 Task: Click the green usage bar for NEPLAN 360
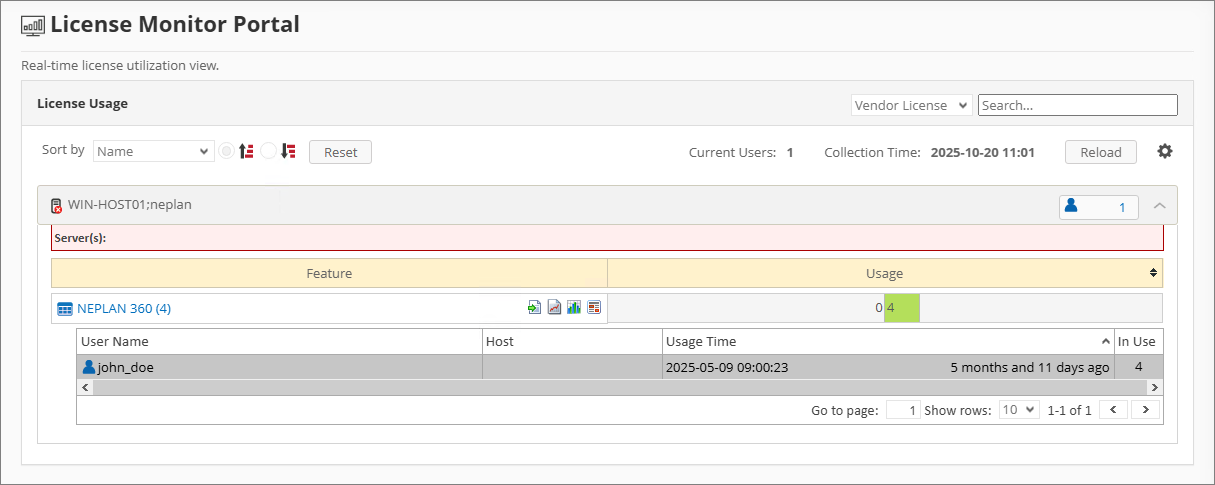pos(901,308)
